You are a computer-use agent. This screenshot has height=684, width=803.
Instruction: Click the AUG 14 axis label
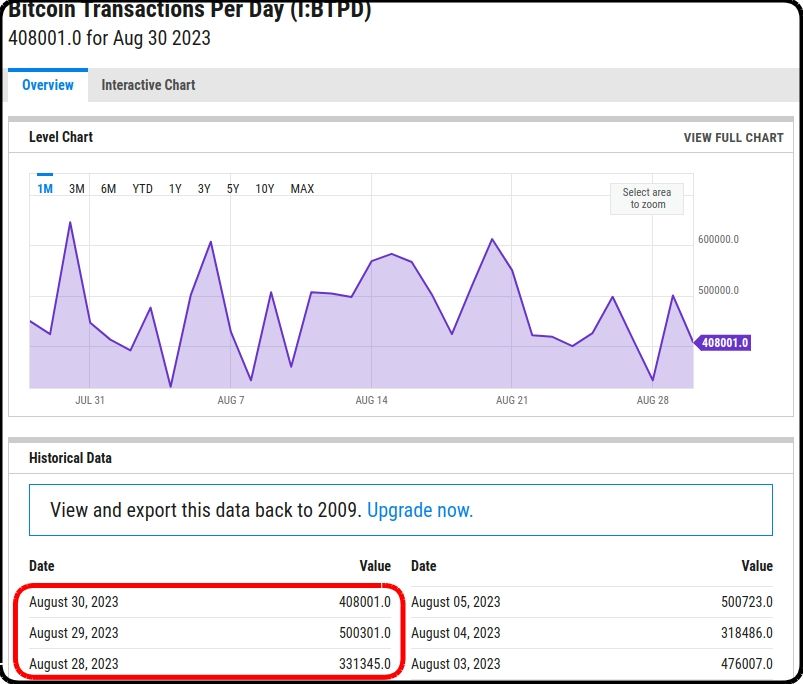(x=371, y=400)
